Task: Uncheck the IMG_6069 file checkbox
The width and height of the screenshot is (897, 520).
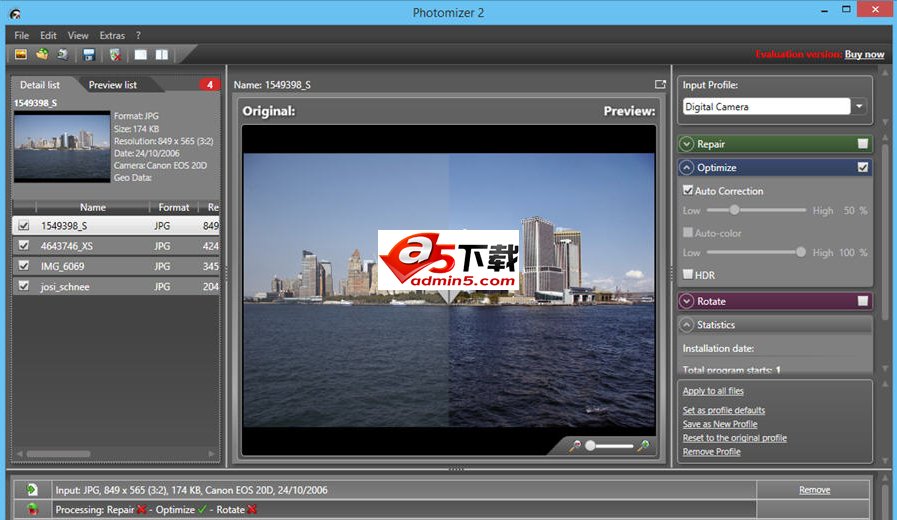Action: (x=23, y=265)
